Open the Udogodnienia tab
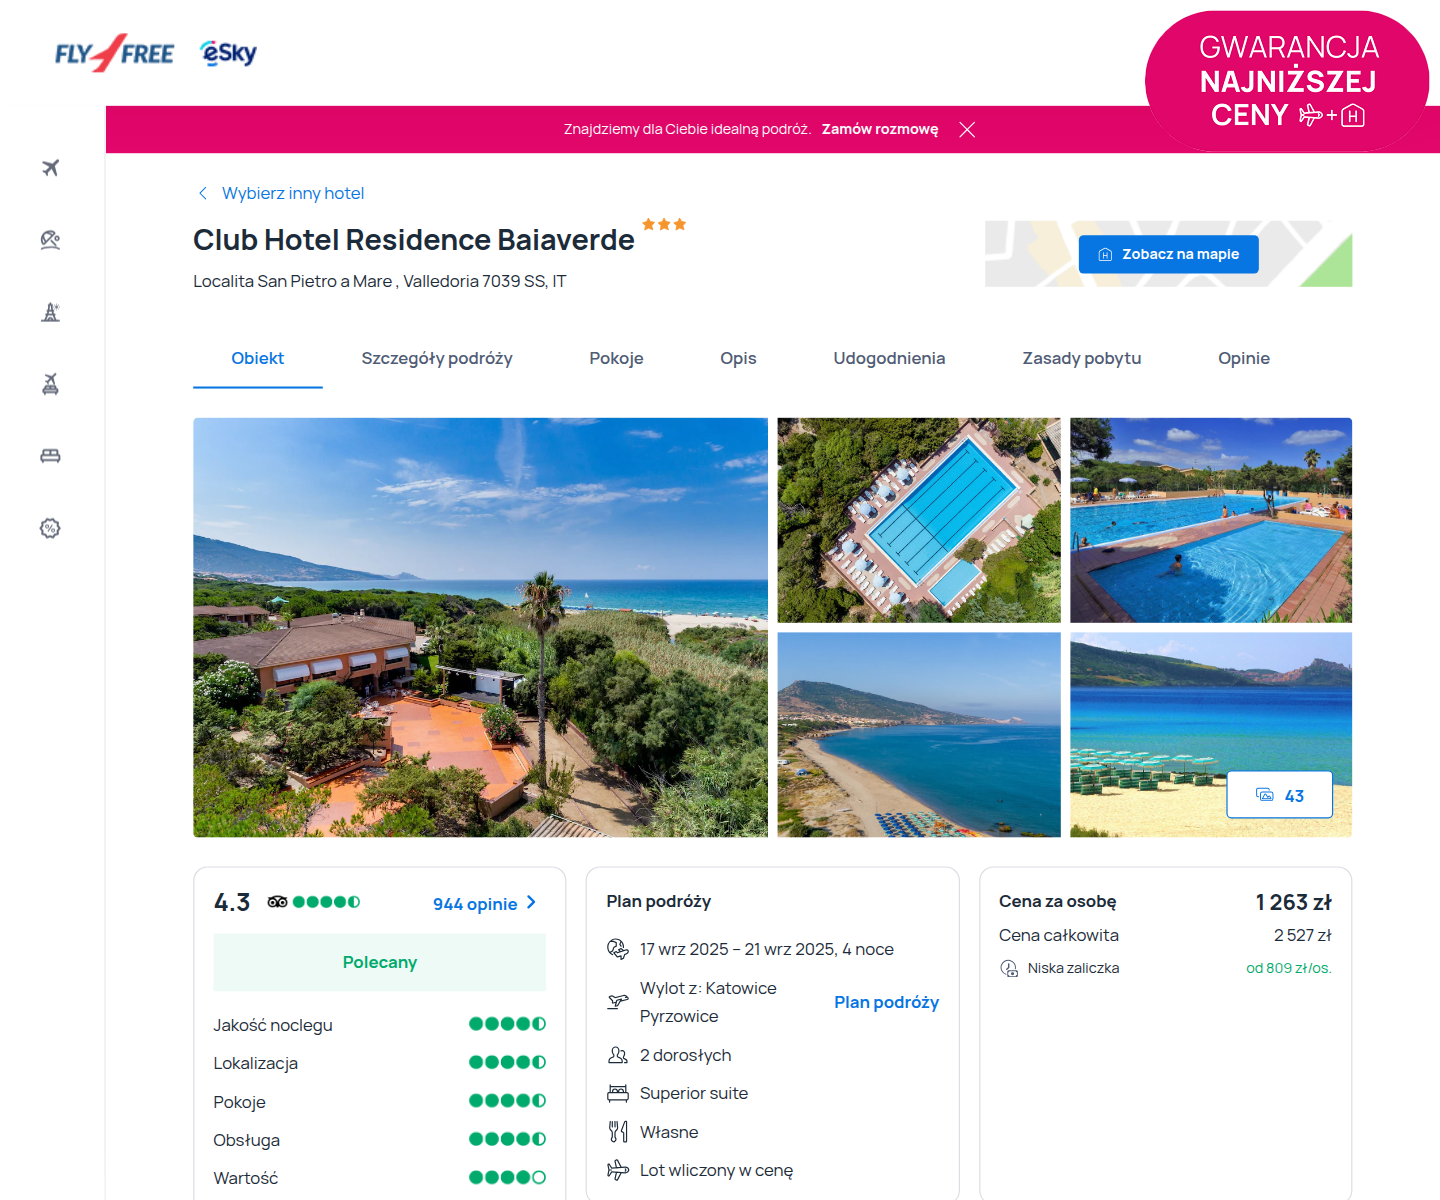 pyautogui.click(x=889, y=358)
